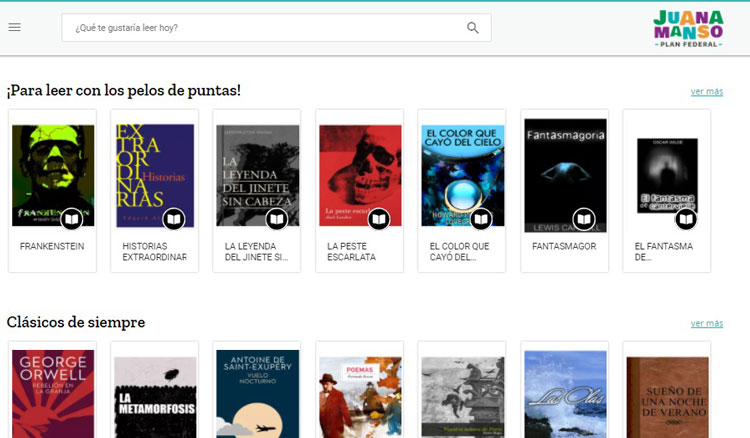Screen dimensions: 750x438
Task: Select the 'EL COLOR QUE CAYÓ DEL...' title
Action: [x=459, y=252]
